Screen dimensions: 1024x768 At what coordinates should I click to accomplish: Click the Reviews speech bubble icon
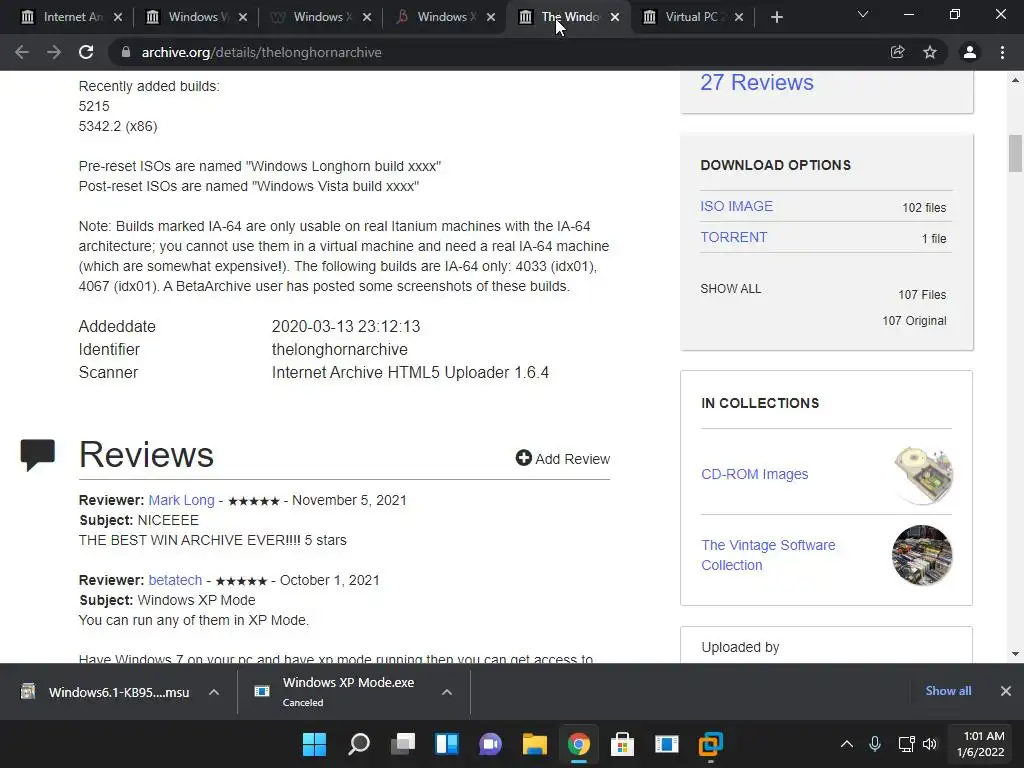pos(37,455)
